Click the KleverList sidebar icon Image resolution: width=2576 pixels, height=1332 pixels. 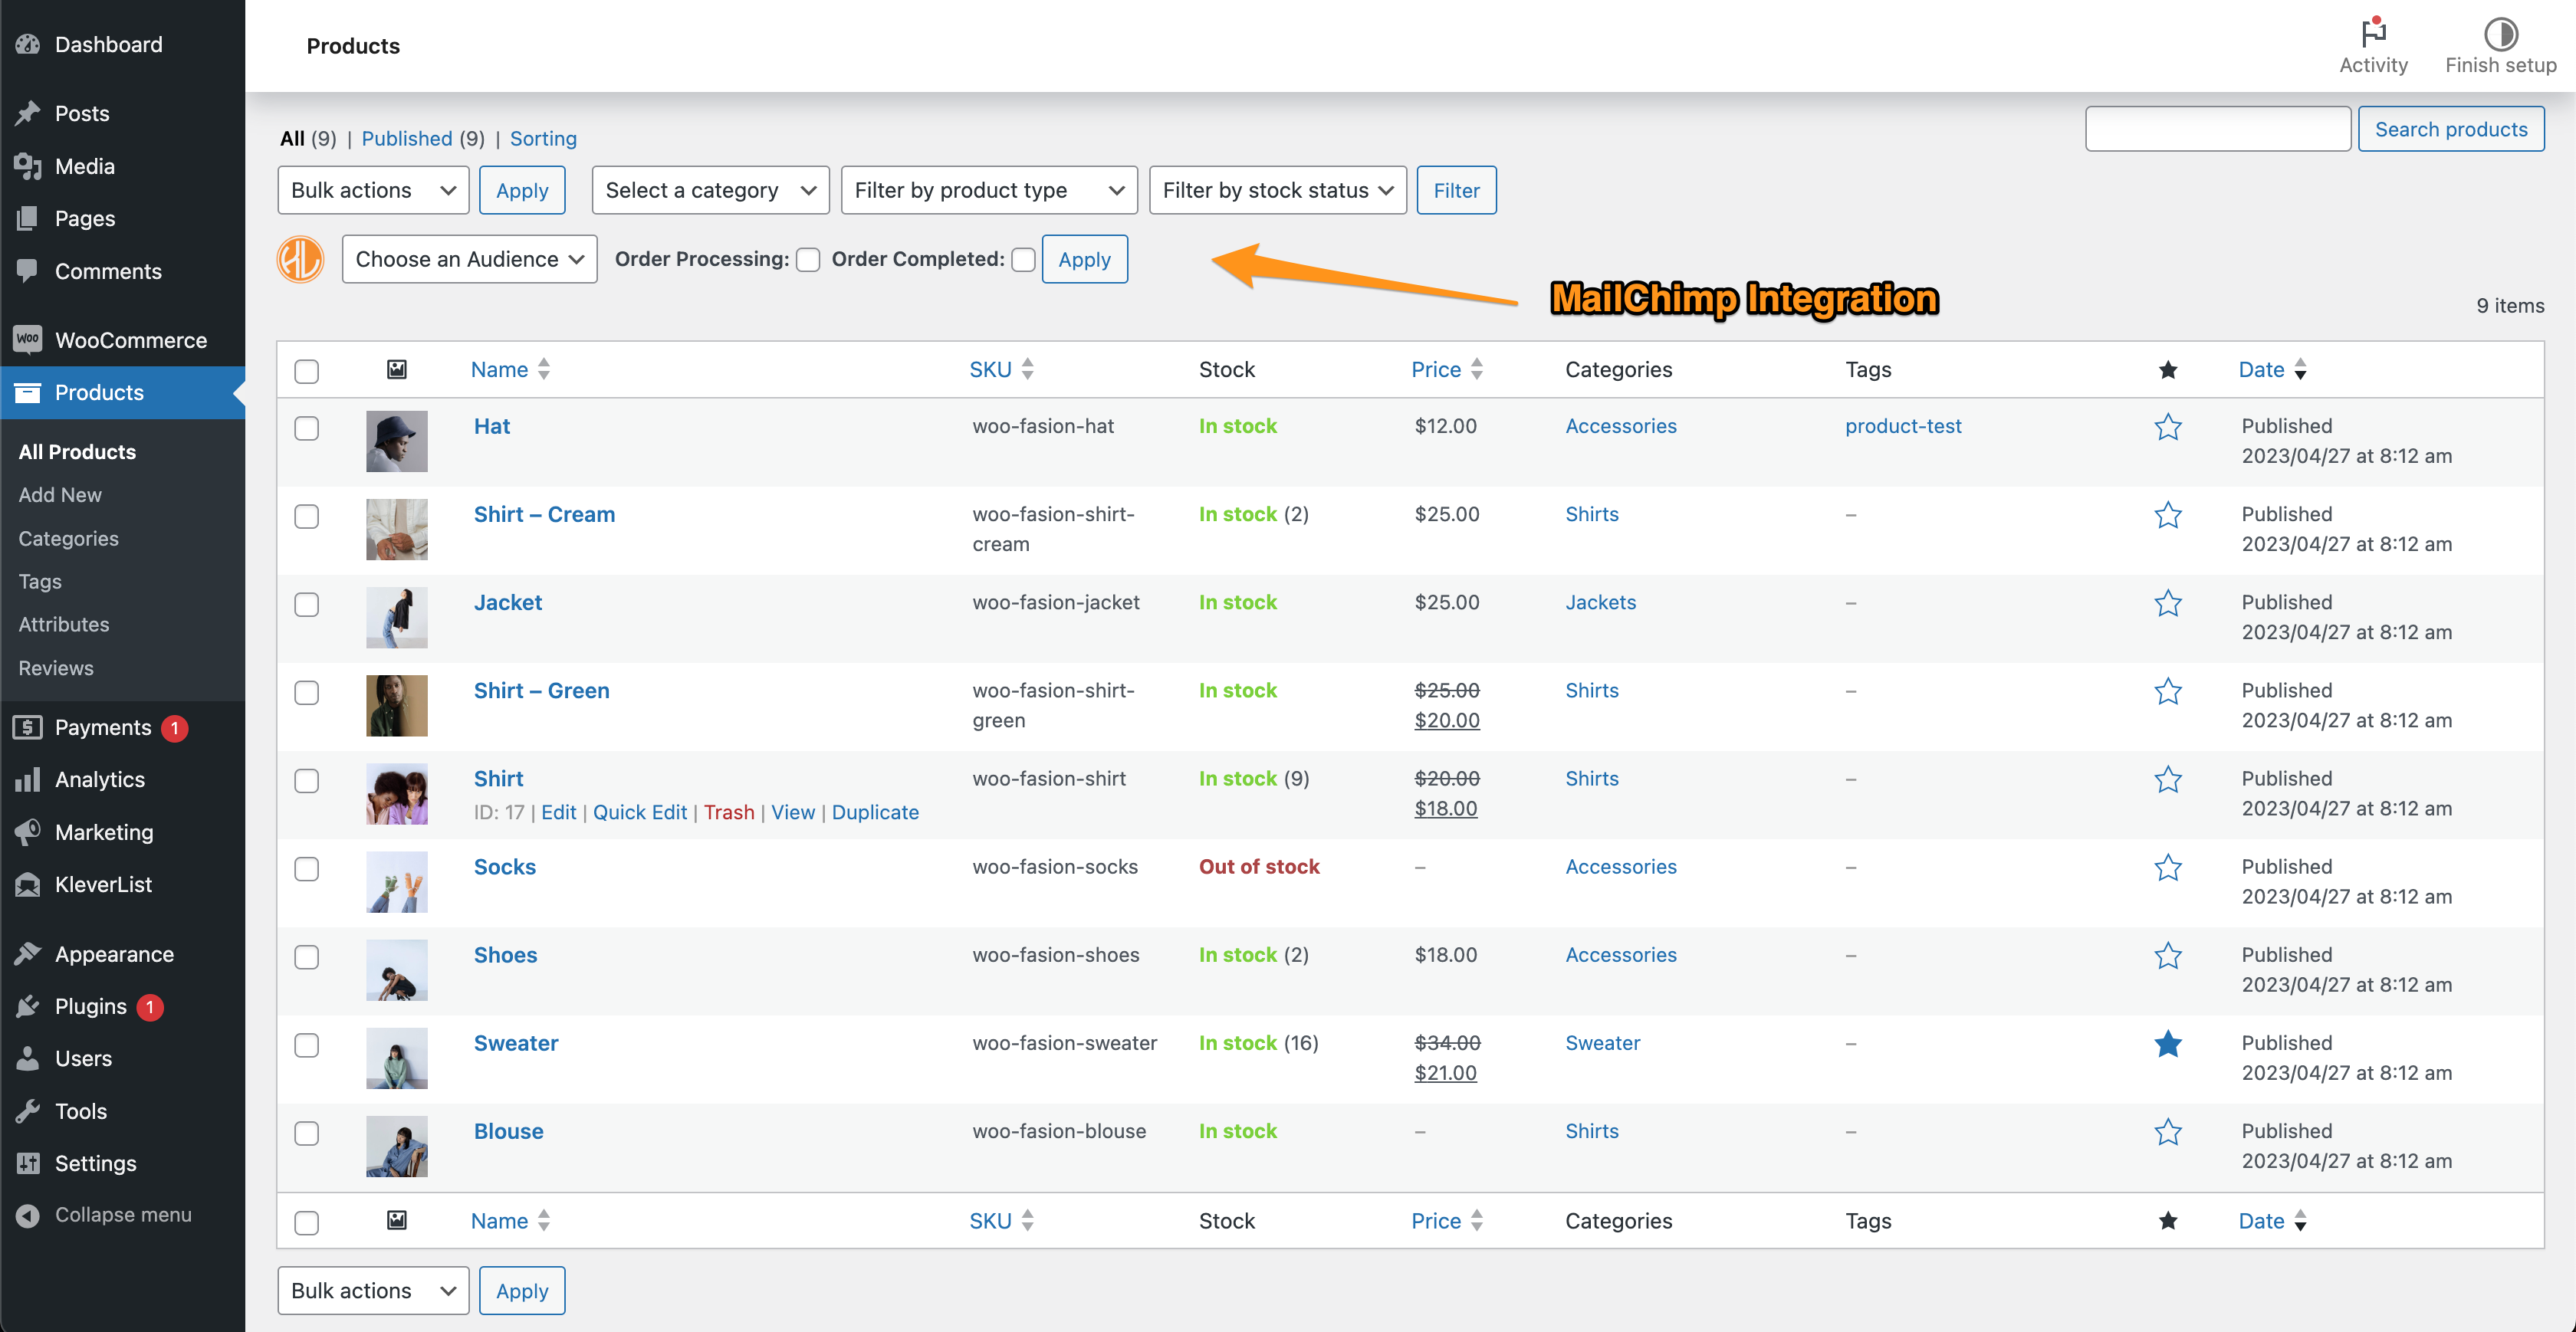pos(28,884)
